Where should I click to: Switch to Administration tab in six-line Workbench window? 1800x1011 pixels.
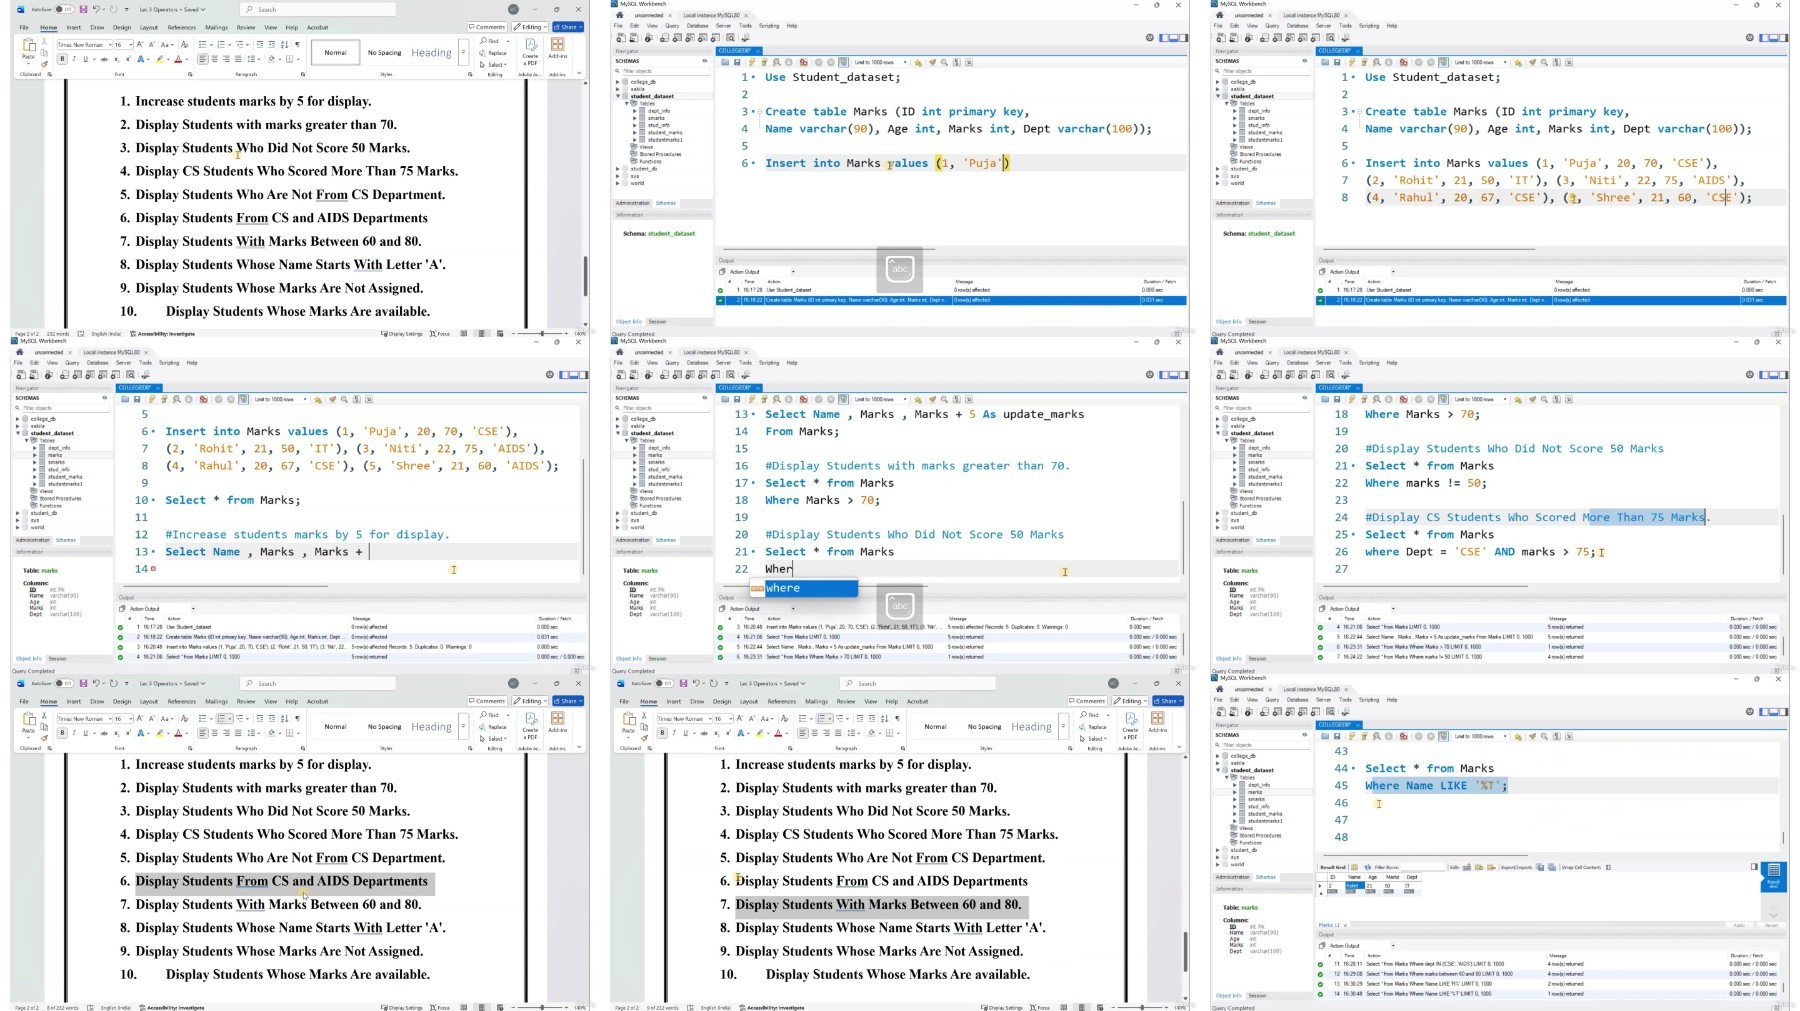633,203
